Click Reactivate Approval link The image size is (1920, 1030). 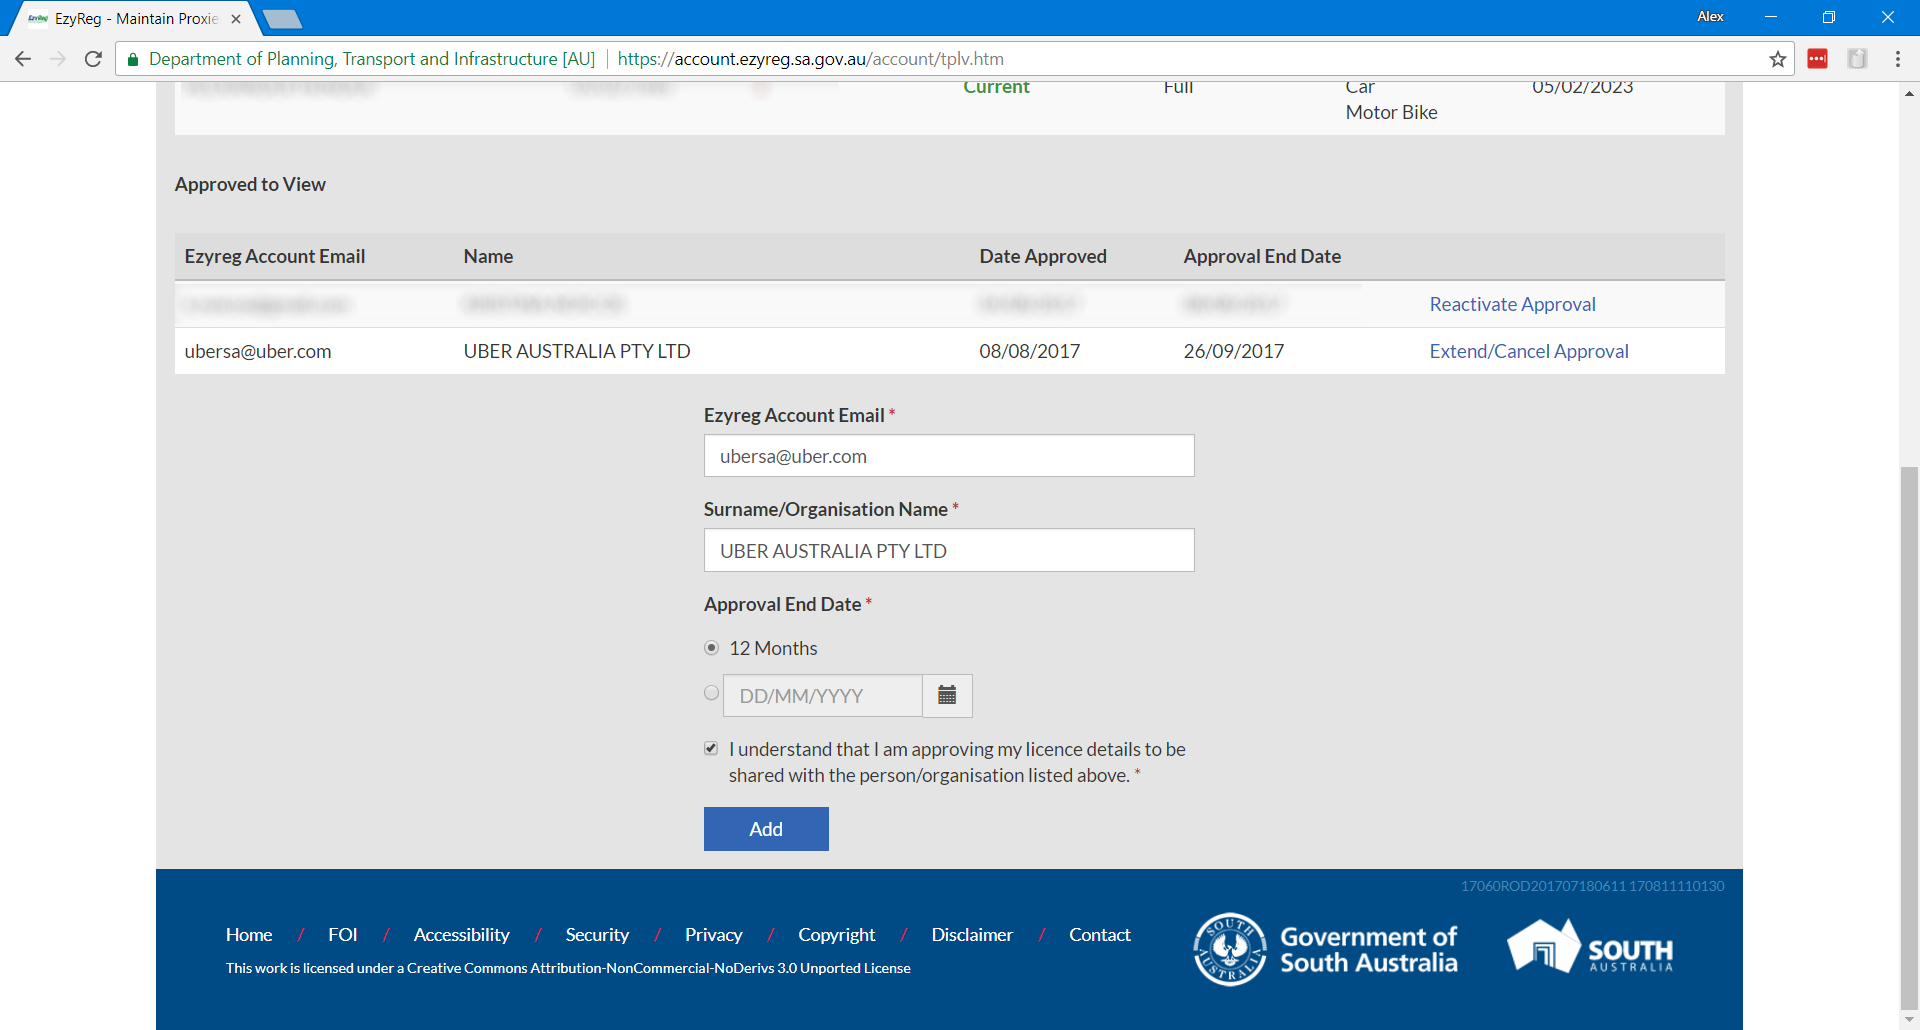point(1512,304)
